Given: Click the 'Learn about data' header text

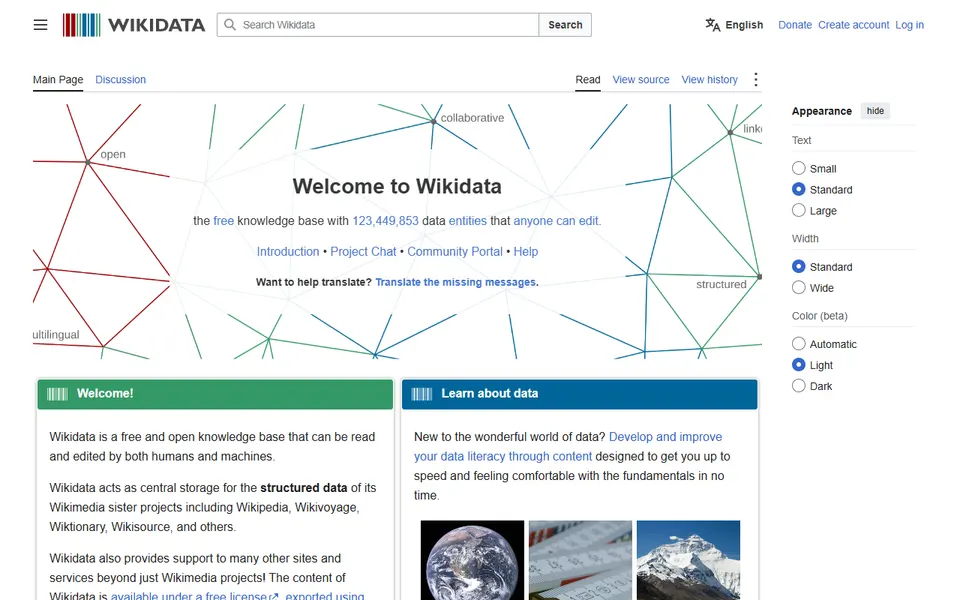Looking at the screenshot, I should 490,394.
